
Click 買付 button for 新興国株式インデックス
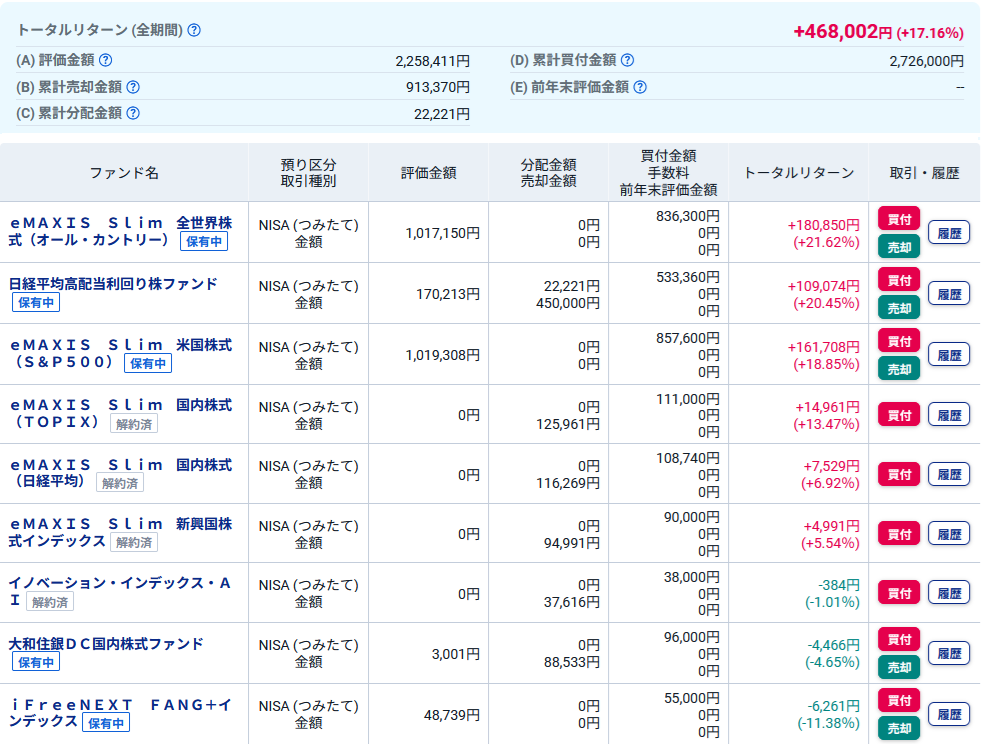899,535
